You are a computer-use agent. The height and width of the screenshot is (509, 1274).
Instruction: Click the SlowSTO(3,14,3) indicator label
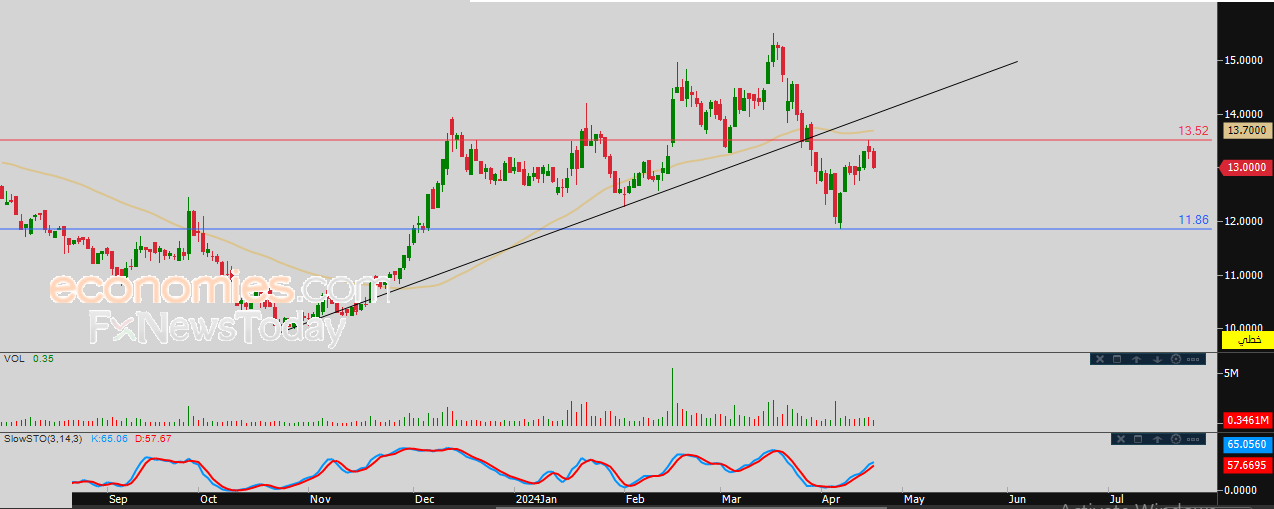[43, 438]
